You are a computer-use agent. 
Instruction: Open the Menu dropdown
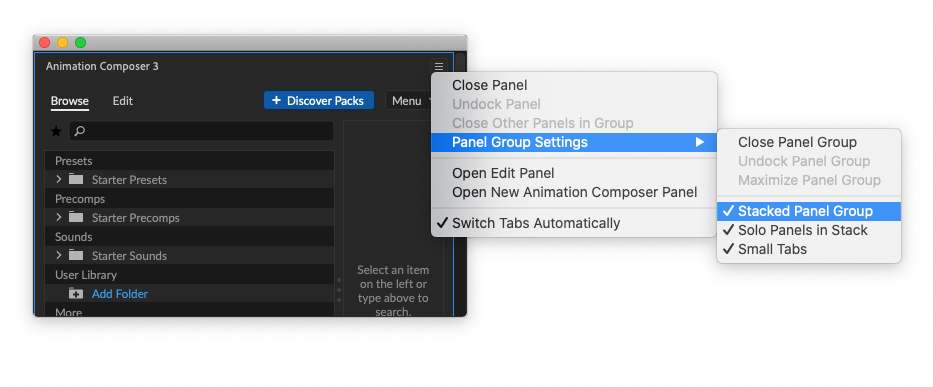click(410, 101)
